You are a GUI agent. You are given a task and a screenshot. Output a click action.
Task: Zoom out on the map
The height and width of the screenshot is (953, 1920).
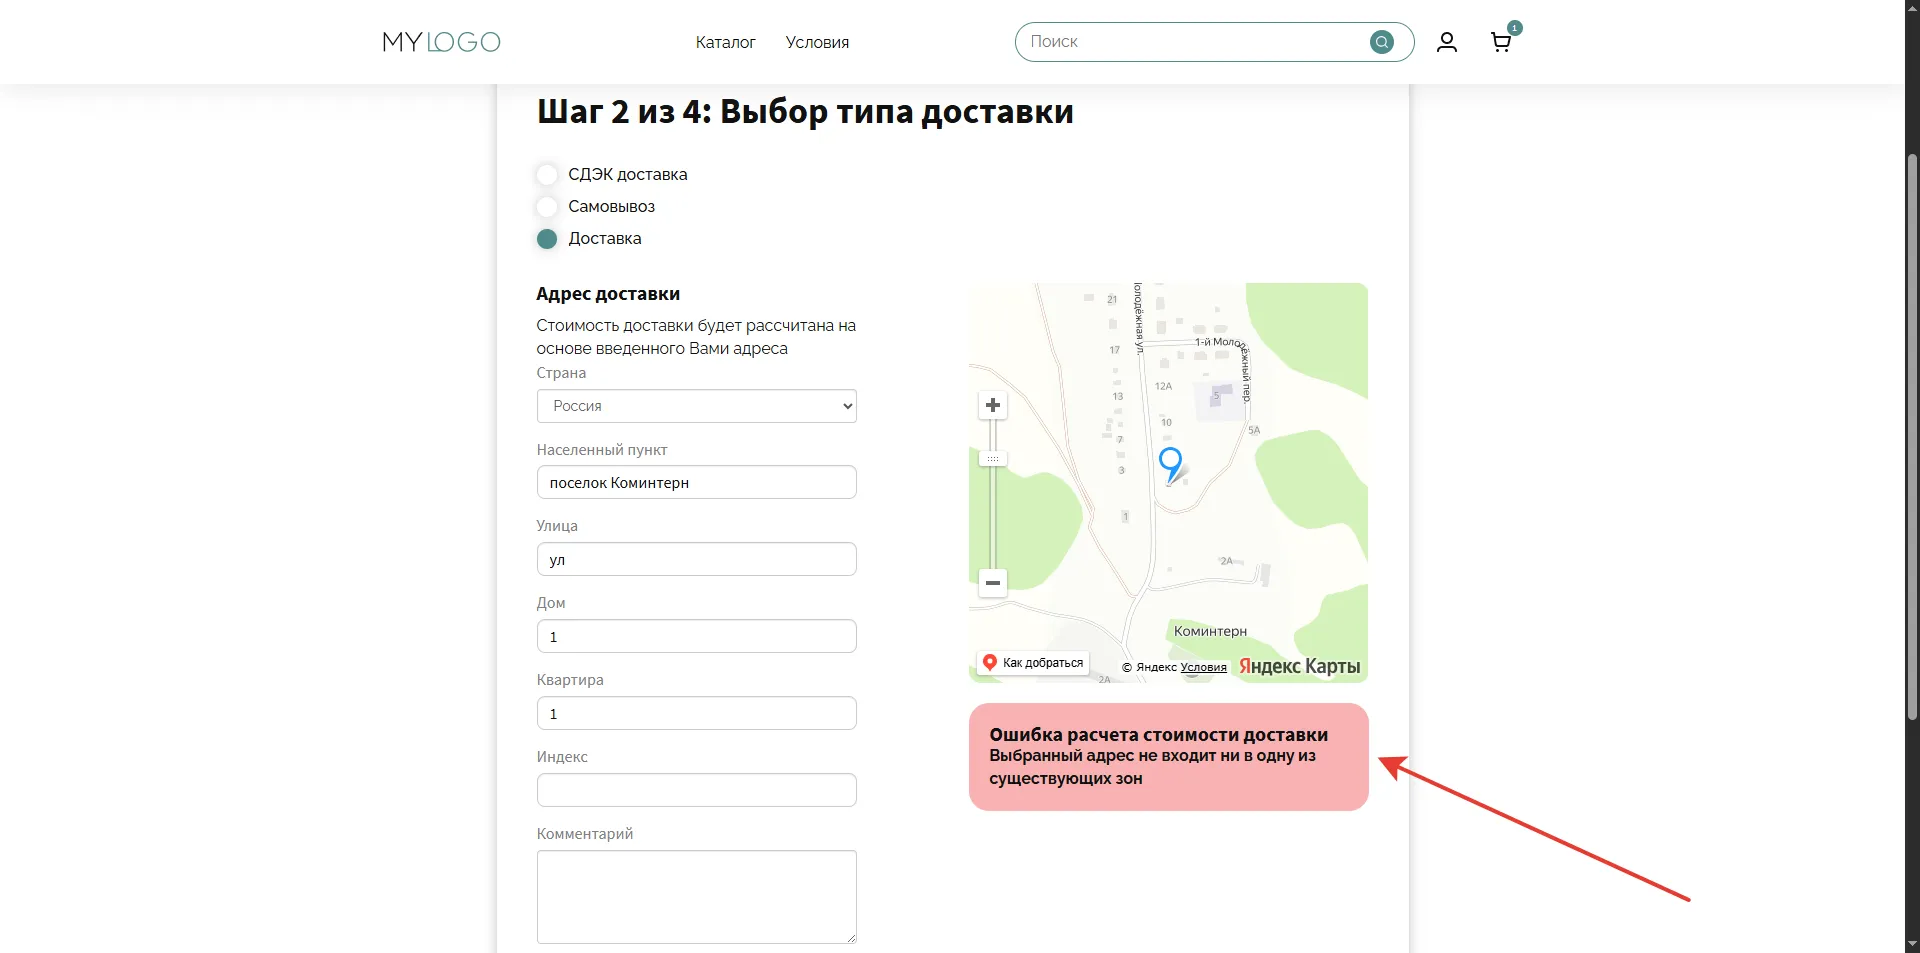[x=992, y=582]
